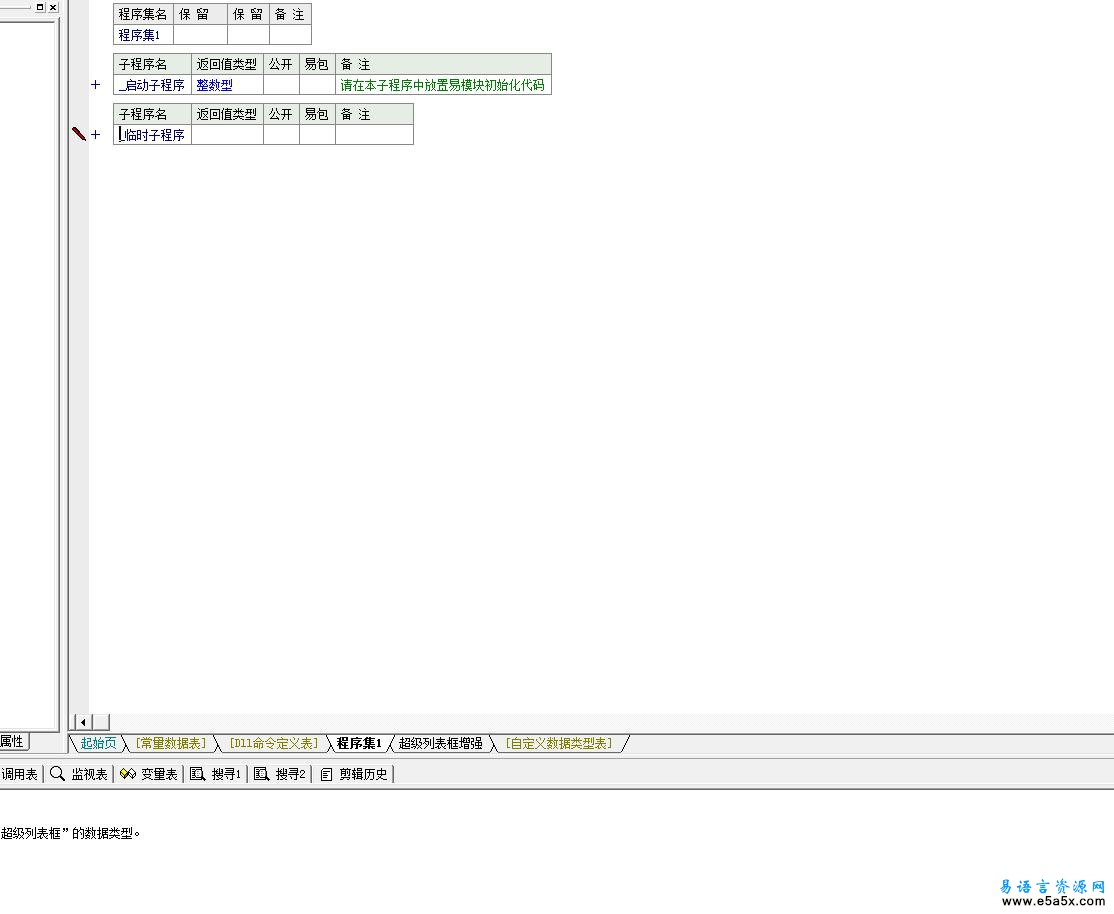
Task: Click 返回值类型 header above _临时子程序
Action: pos(227,114)
